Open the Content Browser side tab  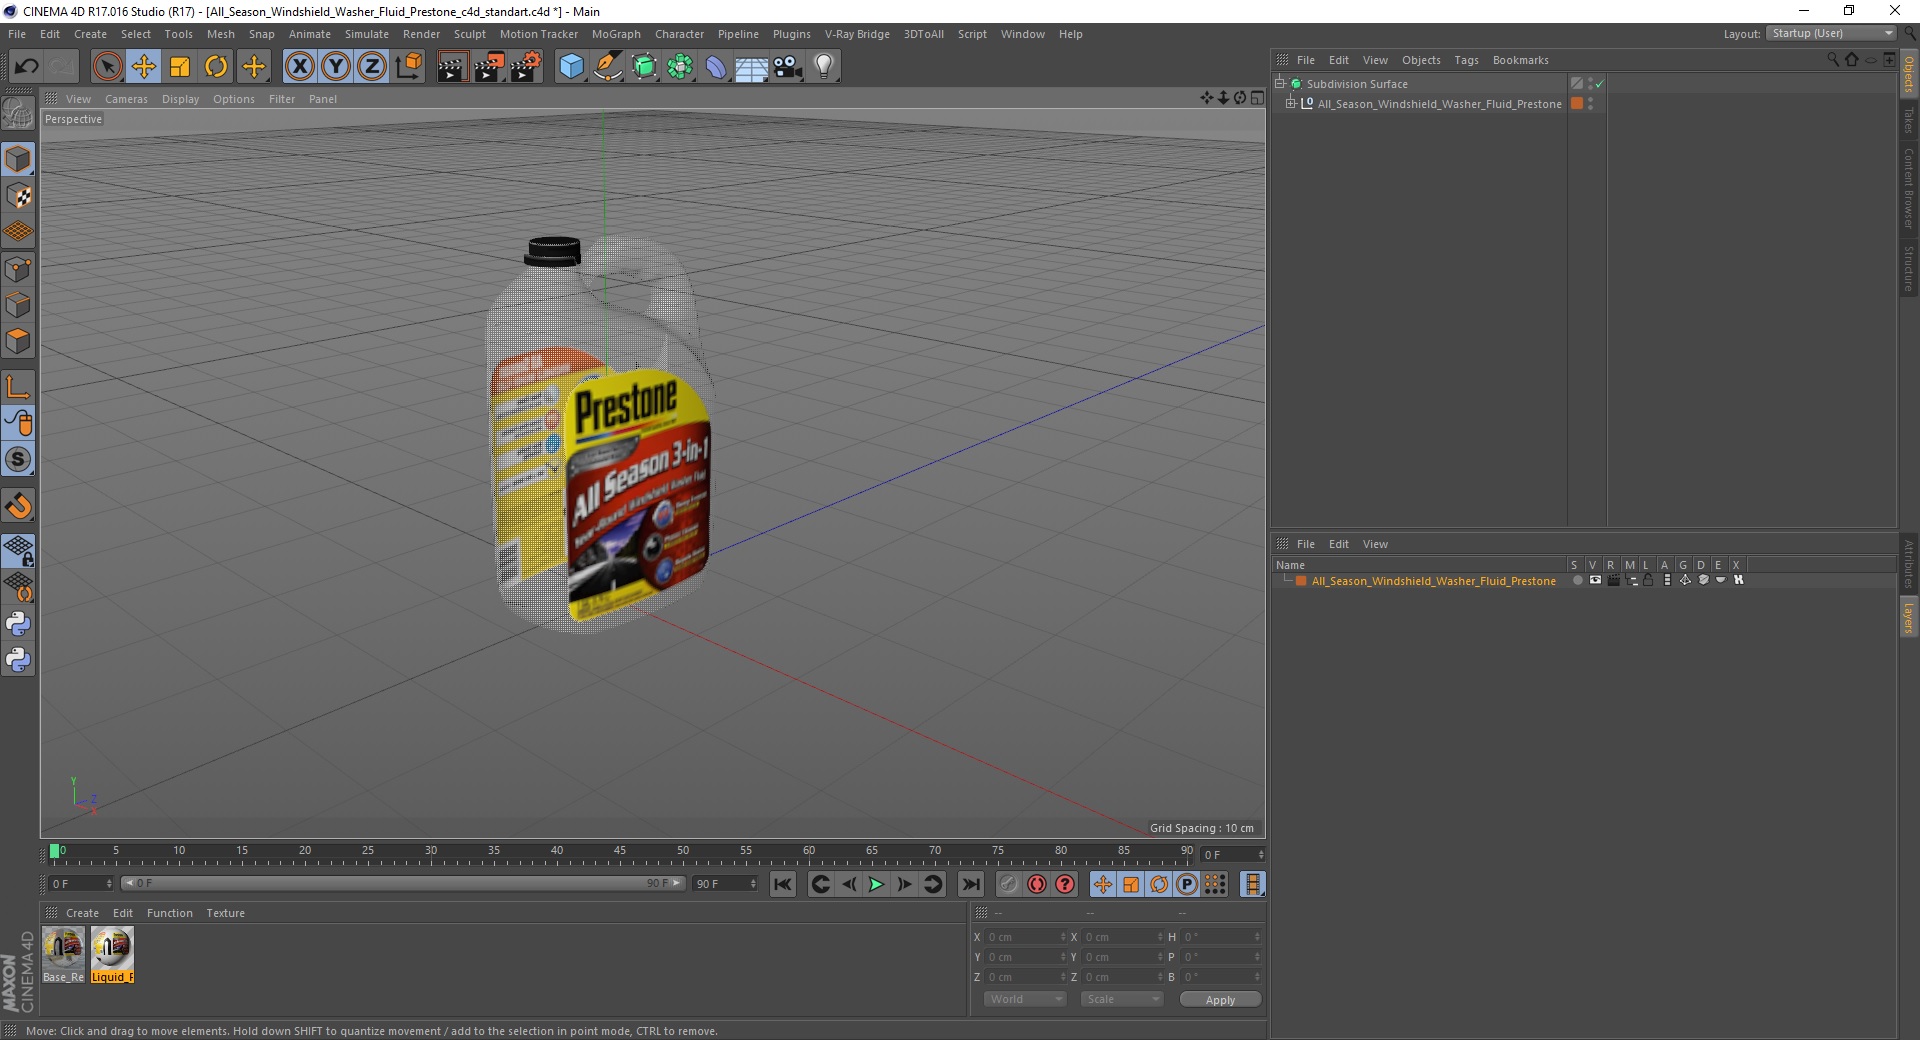(1909, 189)
